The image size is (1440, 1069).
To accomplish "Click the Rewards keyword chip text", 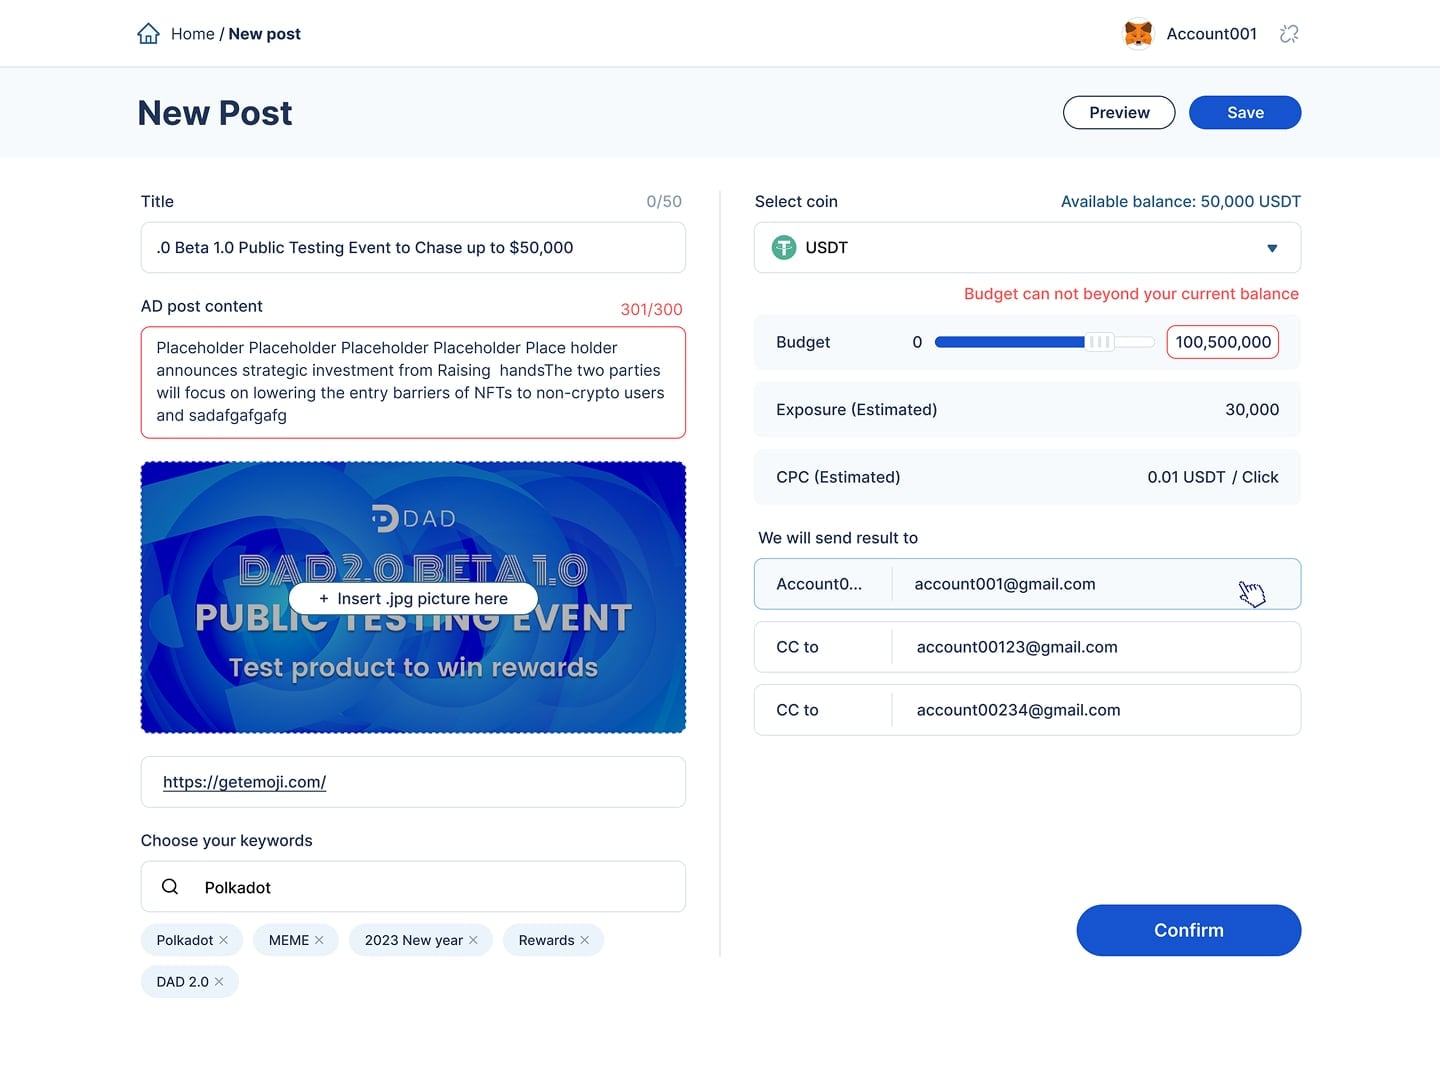I will (546, 940).
